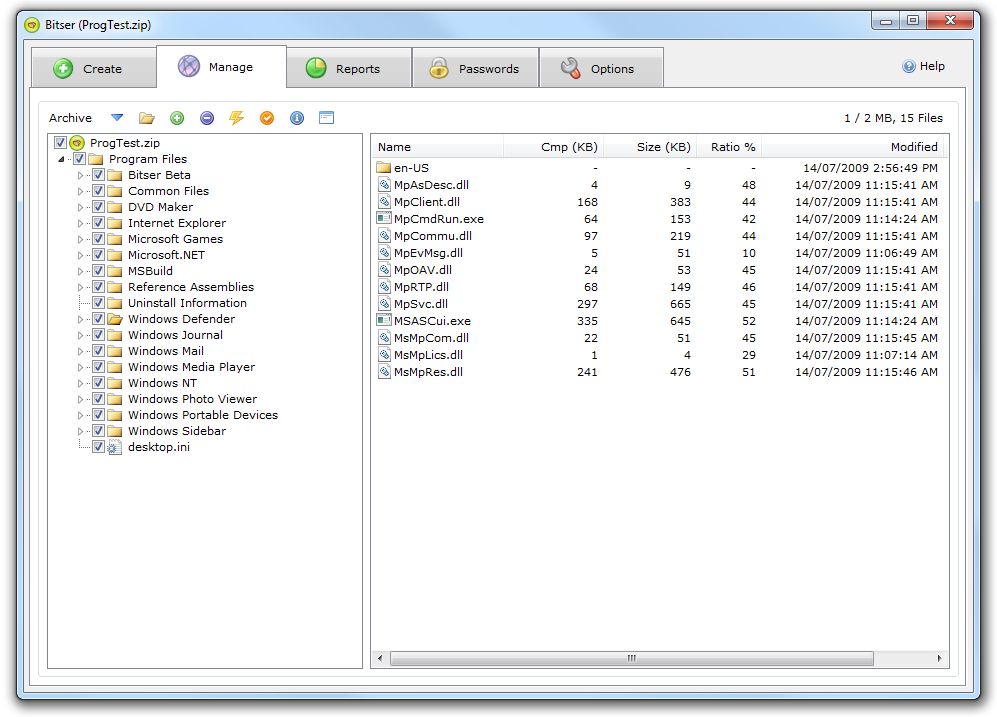
Task: Click the desktop.ini file icon
Action: point(114,447)
